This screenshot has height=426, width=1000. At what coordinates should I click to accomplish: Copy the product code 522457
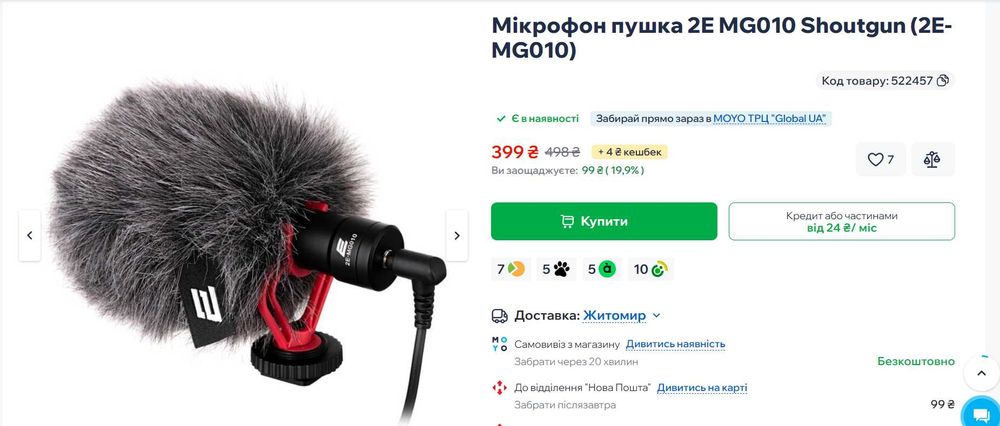[x=943, y=81]
